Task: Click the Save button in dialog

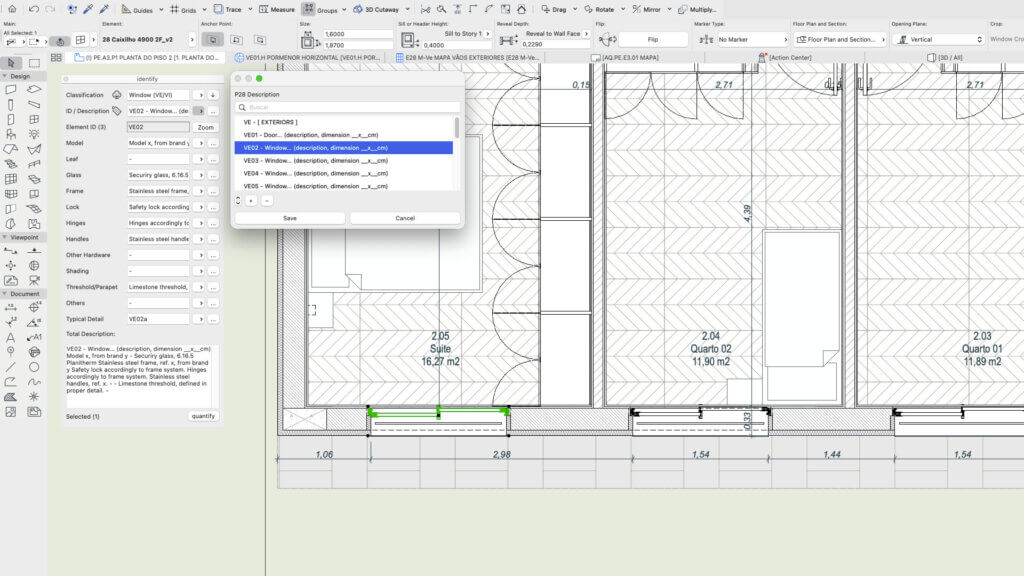Action: coord(290,218)
